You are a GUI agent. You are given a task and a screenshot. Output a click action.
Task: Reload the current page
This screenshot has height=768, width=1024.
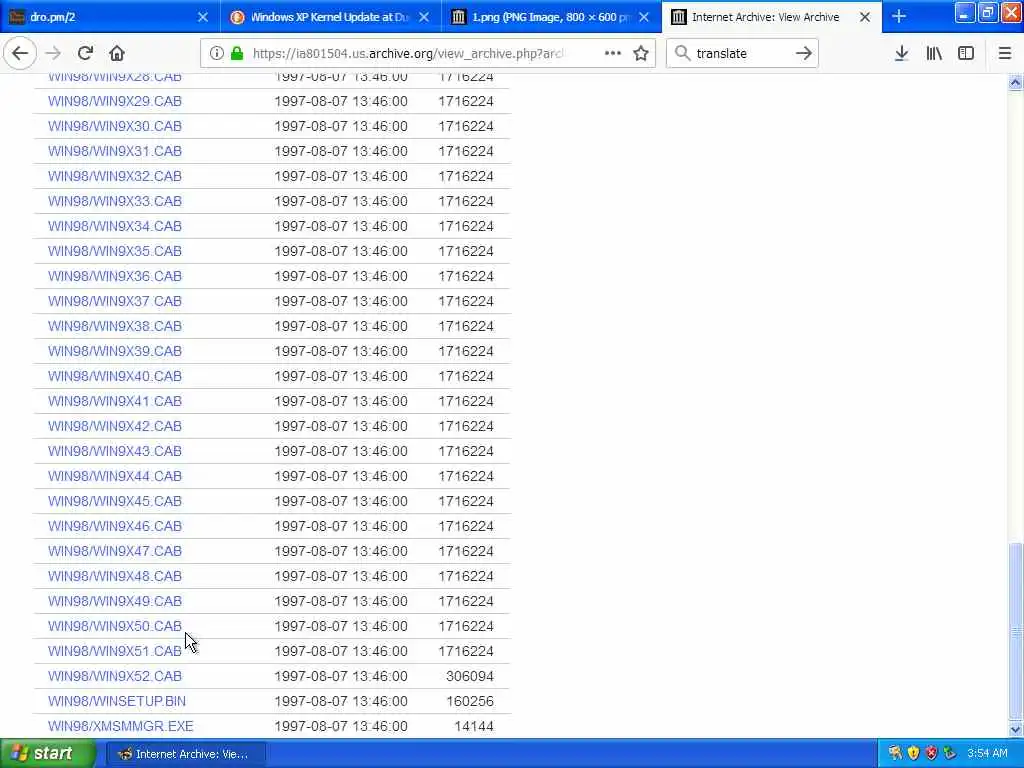click(x=86, y=53)
